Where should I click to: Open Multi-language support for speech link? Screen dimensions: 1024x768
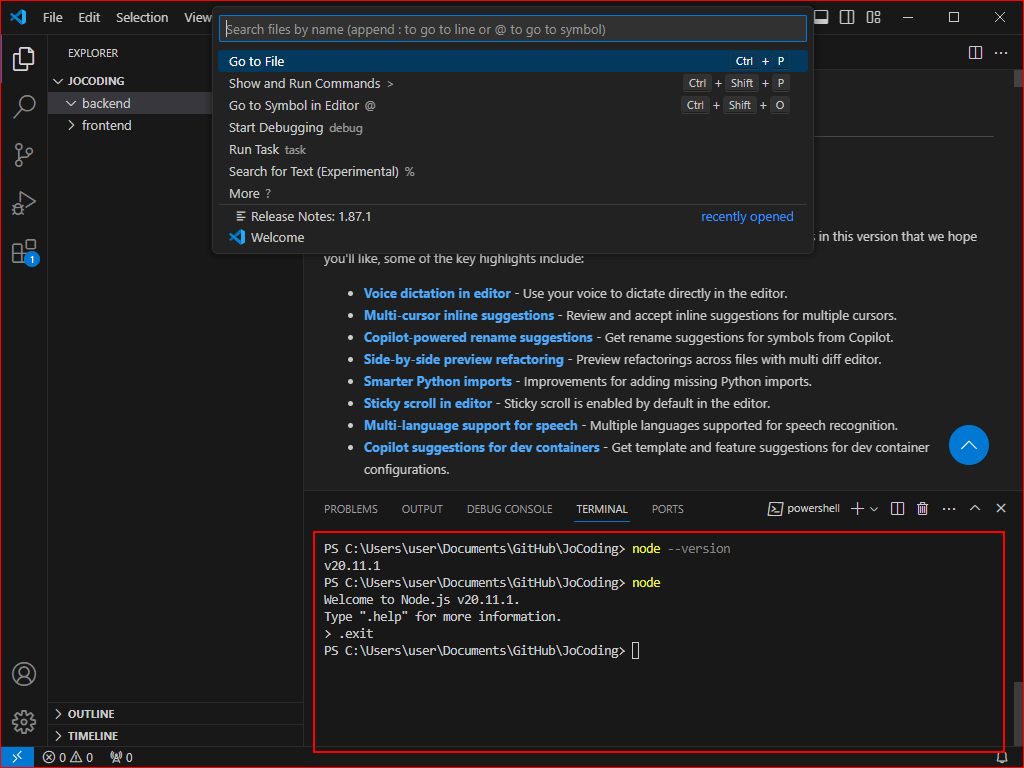470,426
